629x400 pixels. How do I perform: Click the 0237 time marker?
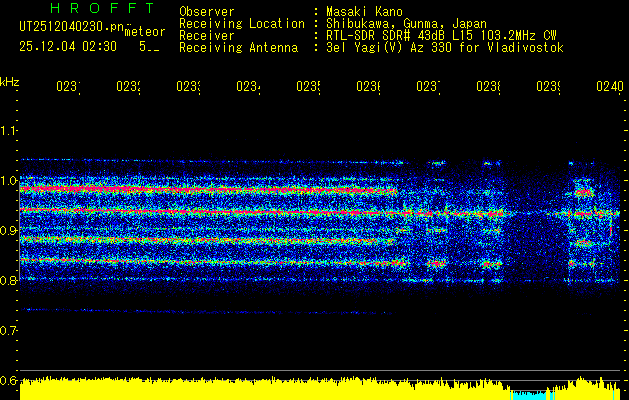(428, 87)
